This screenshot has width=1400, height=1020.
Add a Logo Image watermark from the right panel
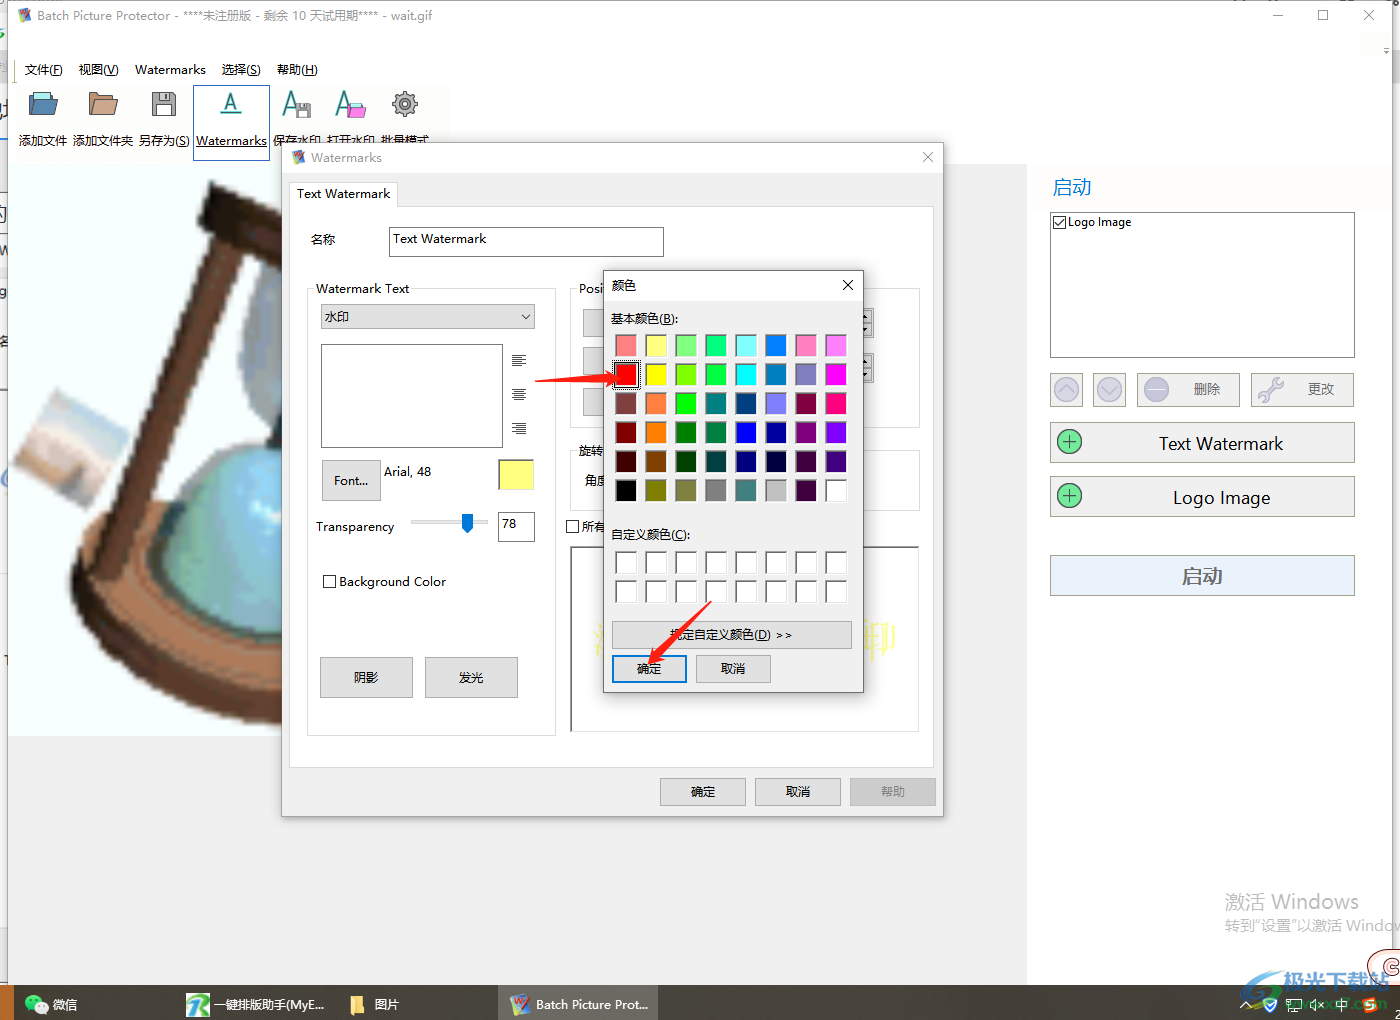(x=1202, y=497)
